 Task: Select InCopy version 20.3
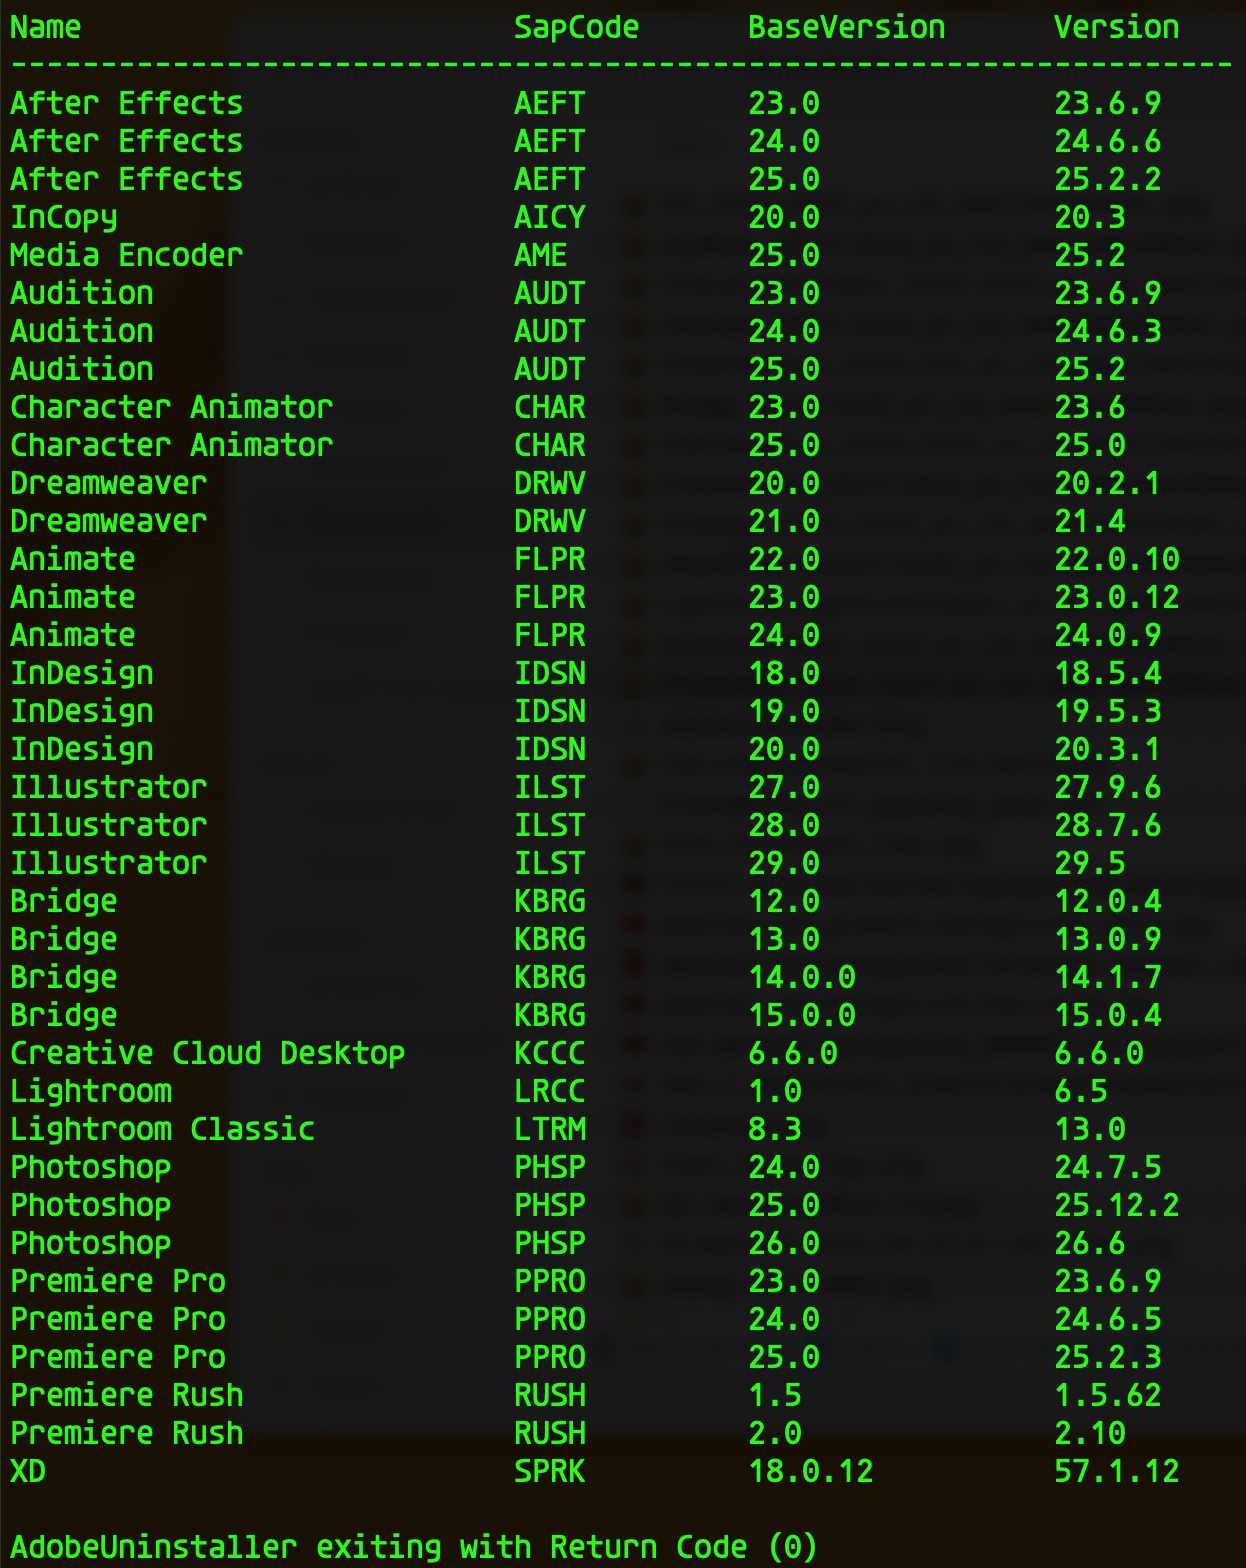click(1089, 217)
